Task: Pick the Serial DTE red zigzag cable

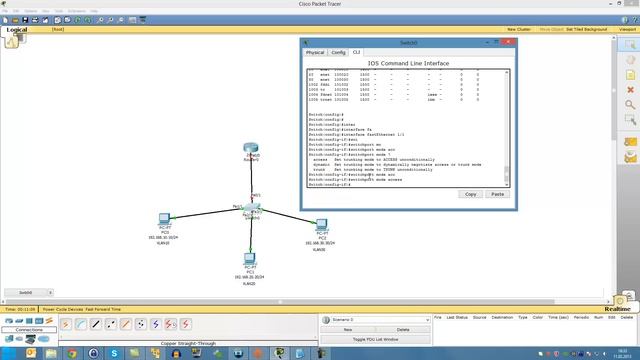Action: (186, 324)
